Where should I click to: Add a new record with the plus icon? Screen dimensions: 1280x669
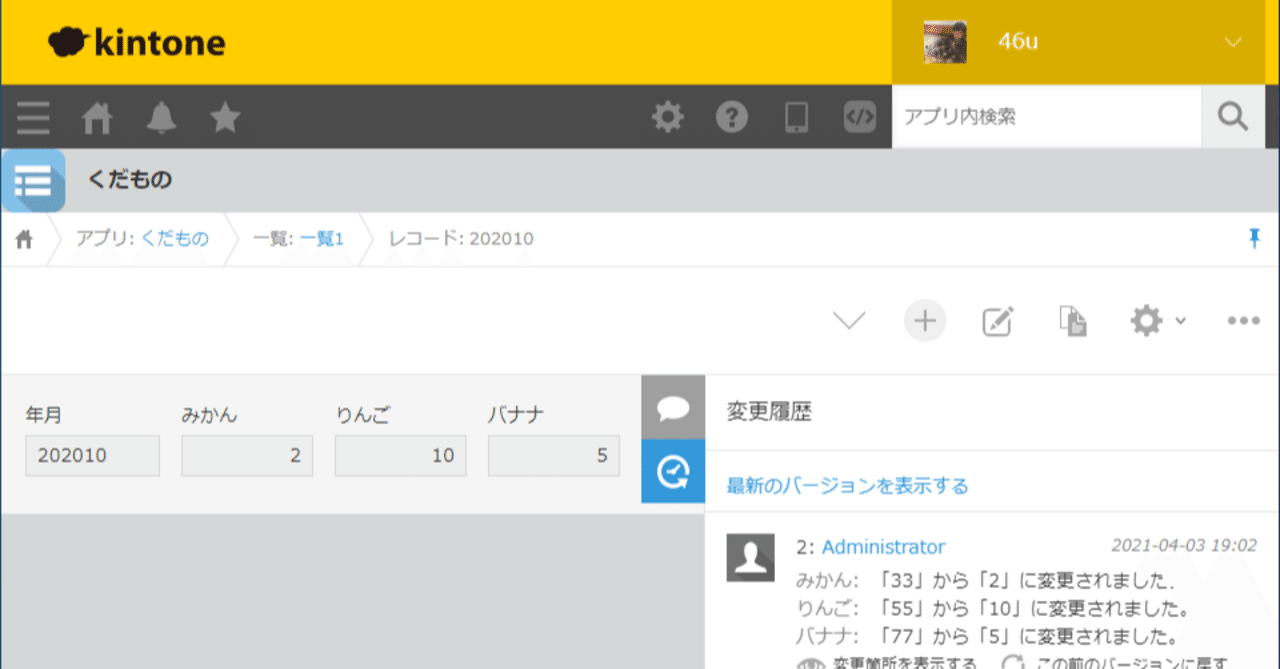pos(925,320)
